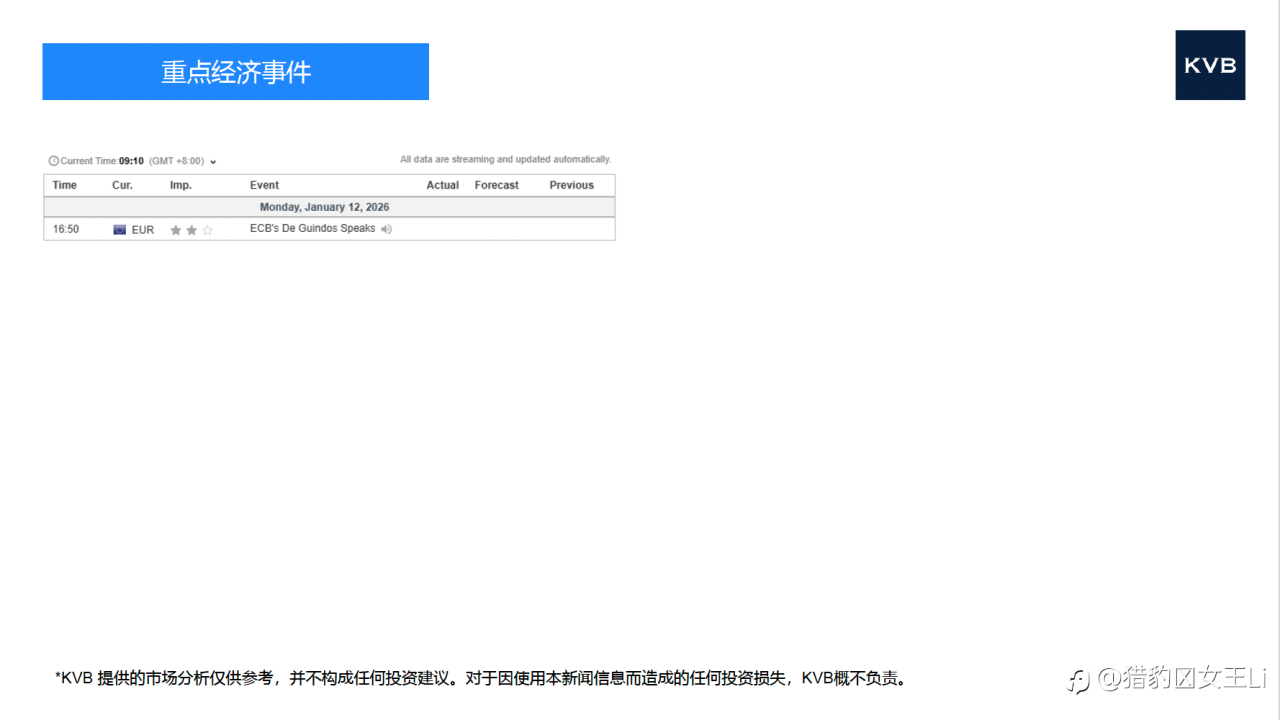This screenshot has width=1280, height=720.
Task: Open the GMT +8:00 timezone dropdown arrow
Action: coord(213,162)
